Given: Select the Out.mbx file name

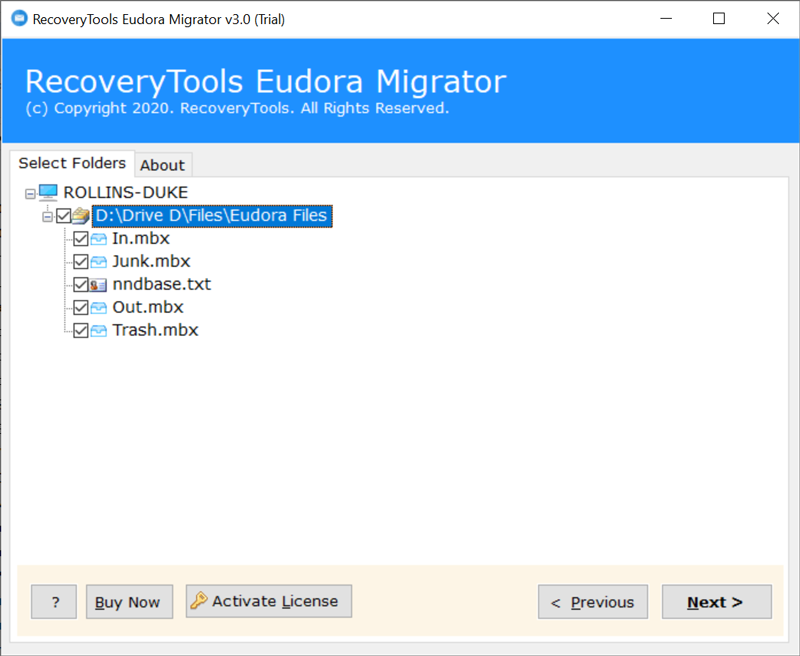Looking at the screenshot, I should tap(147, 307).
